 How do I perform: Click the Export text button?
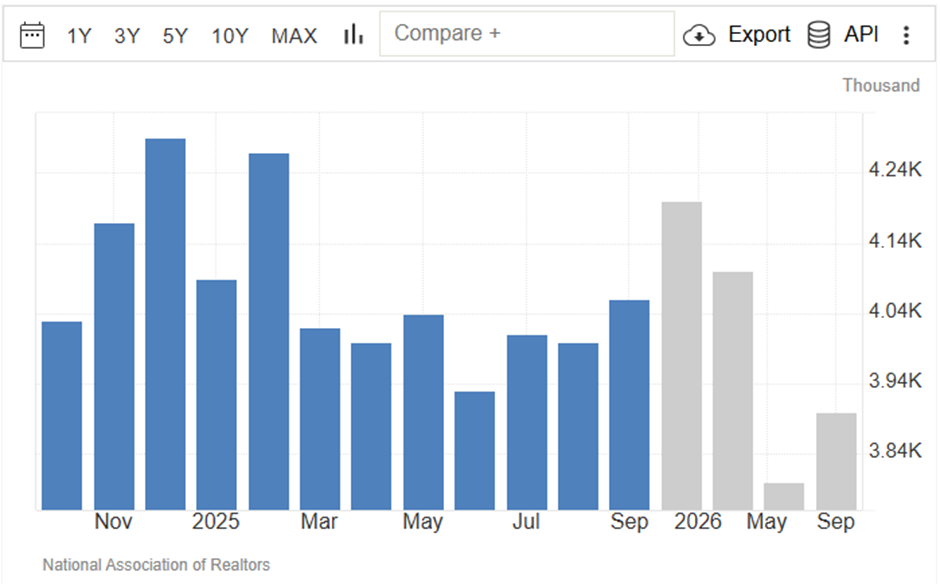point(759,35)
